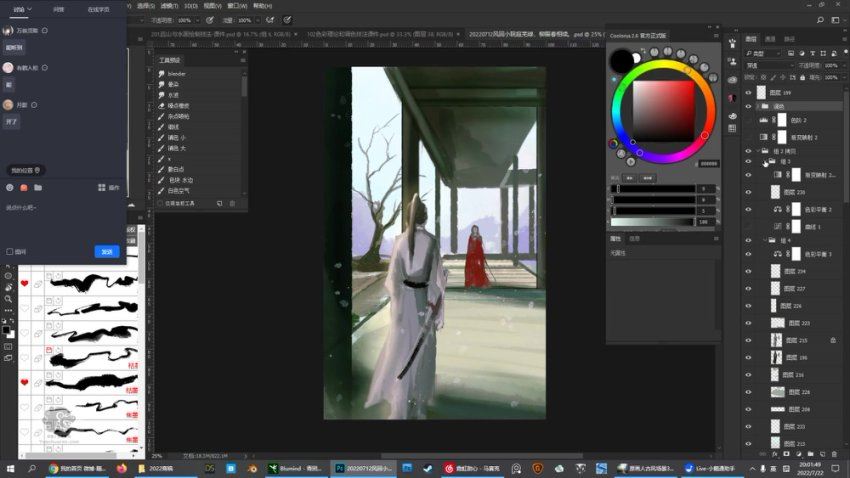Toggle the pressure for size icon

coord(287,20)
